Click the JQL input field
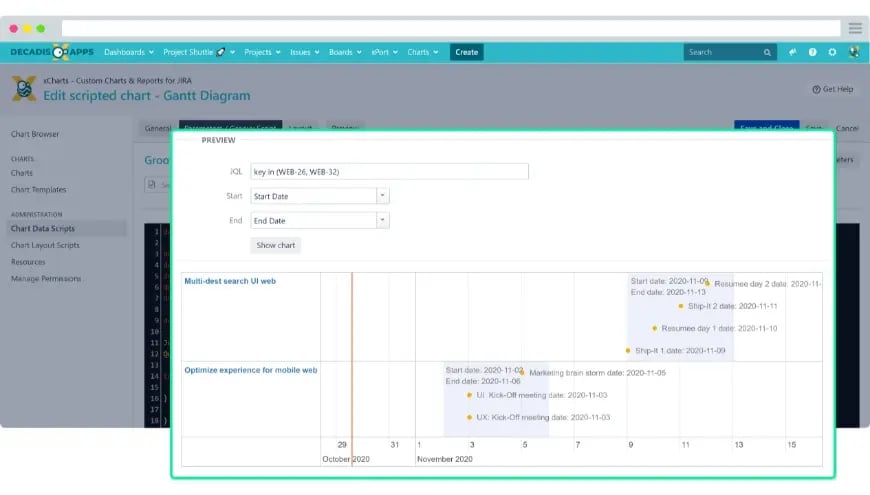870x495 pixels. tap(390, 171)
